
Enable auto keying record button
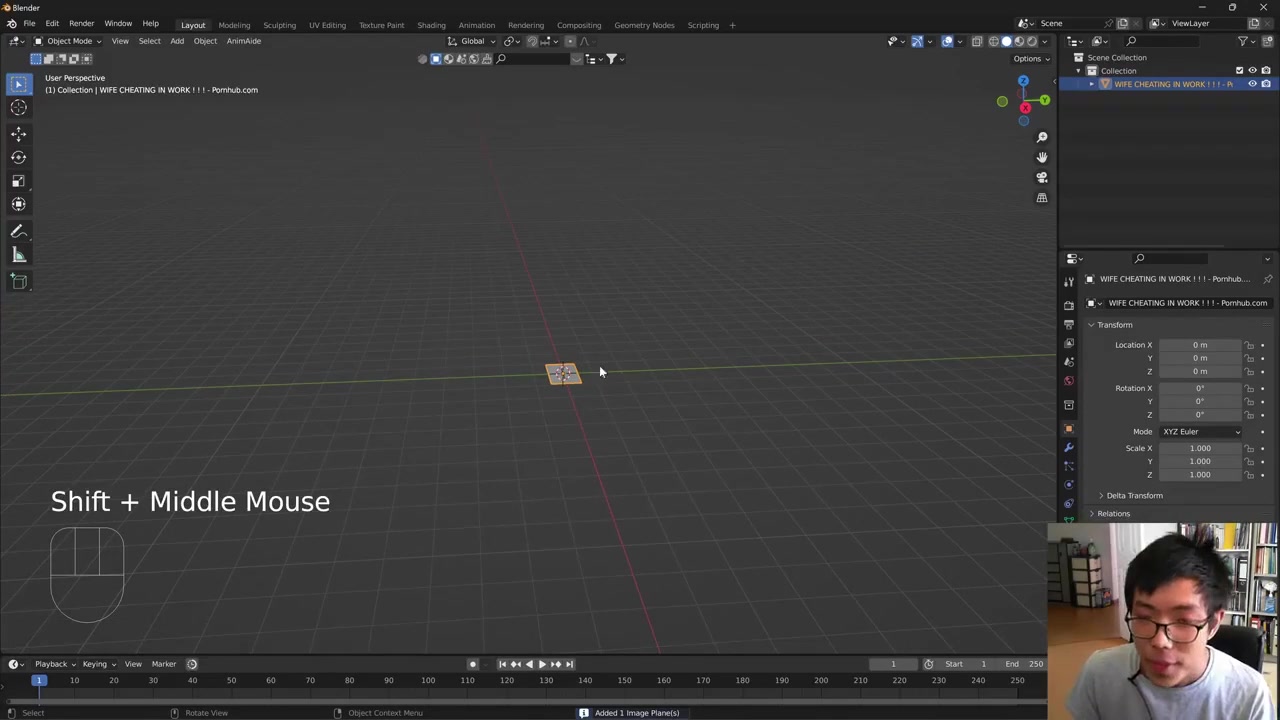(x=473, y=664)
